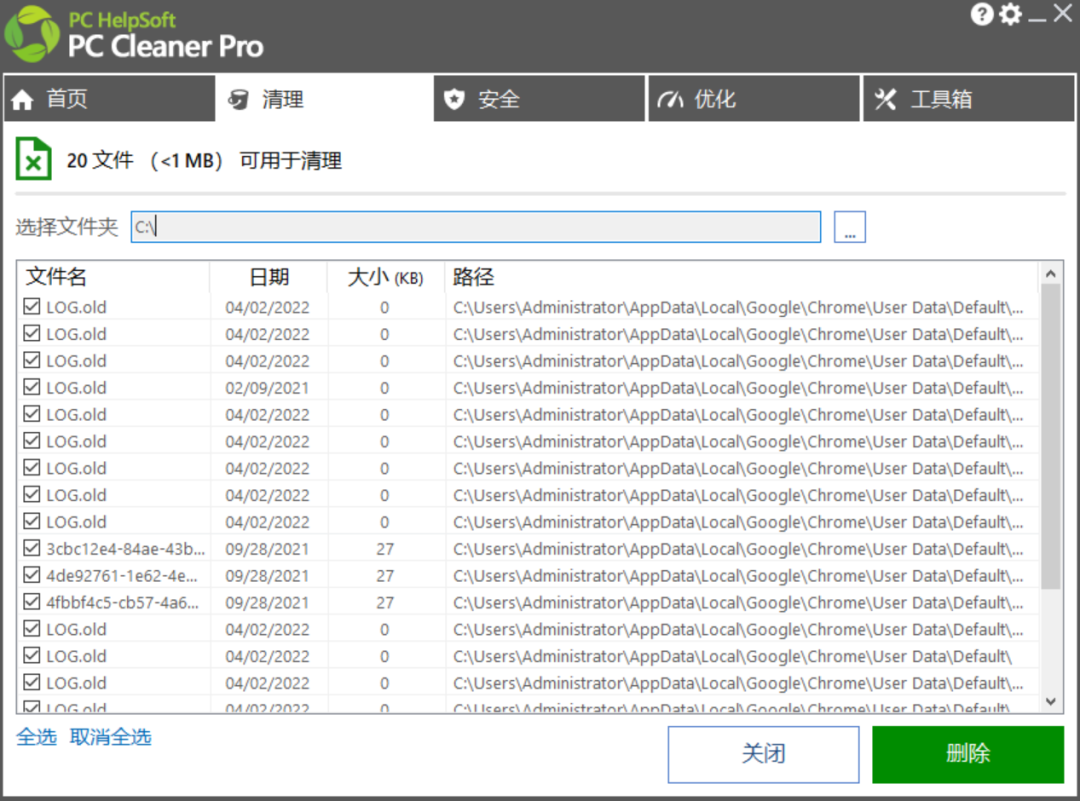The width and height of the screenshot is (1080, 801).
Task: Click the '20 文件 (<1 MB) 可用于清理' summary text
Action: 204,160
